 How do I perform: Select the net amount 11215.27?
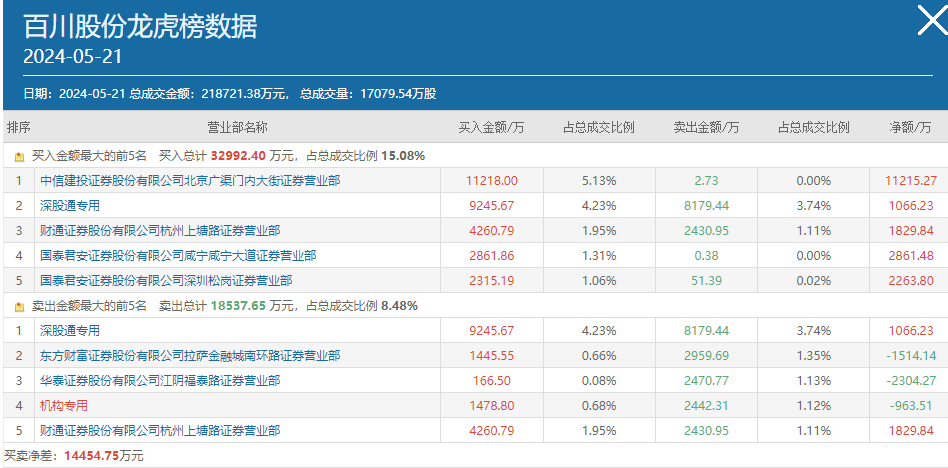point(911,181)
